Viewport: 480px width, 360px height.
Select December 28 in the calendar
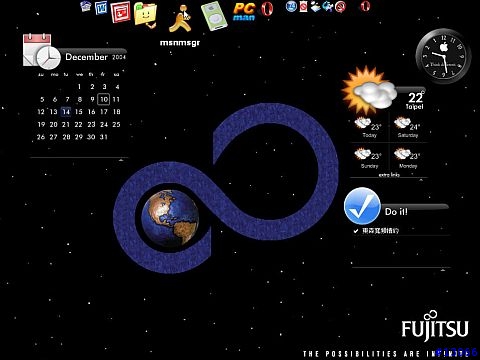click(66, 137)
